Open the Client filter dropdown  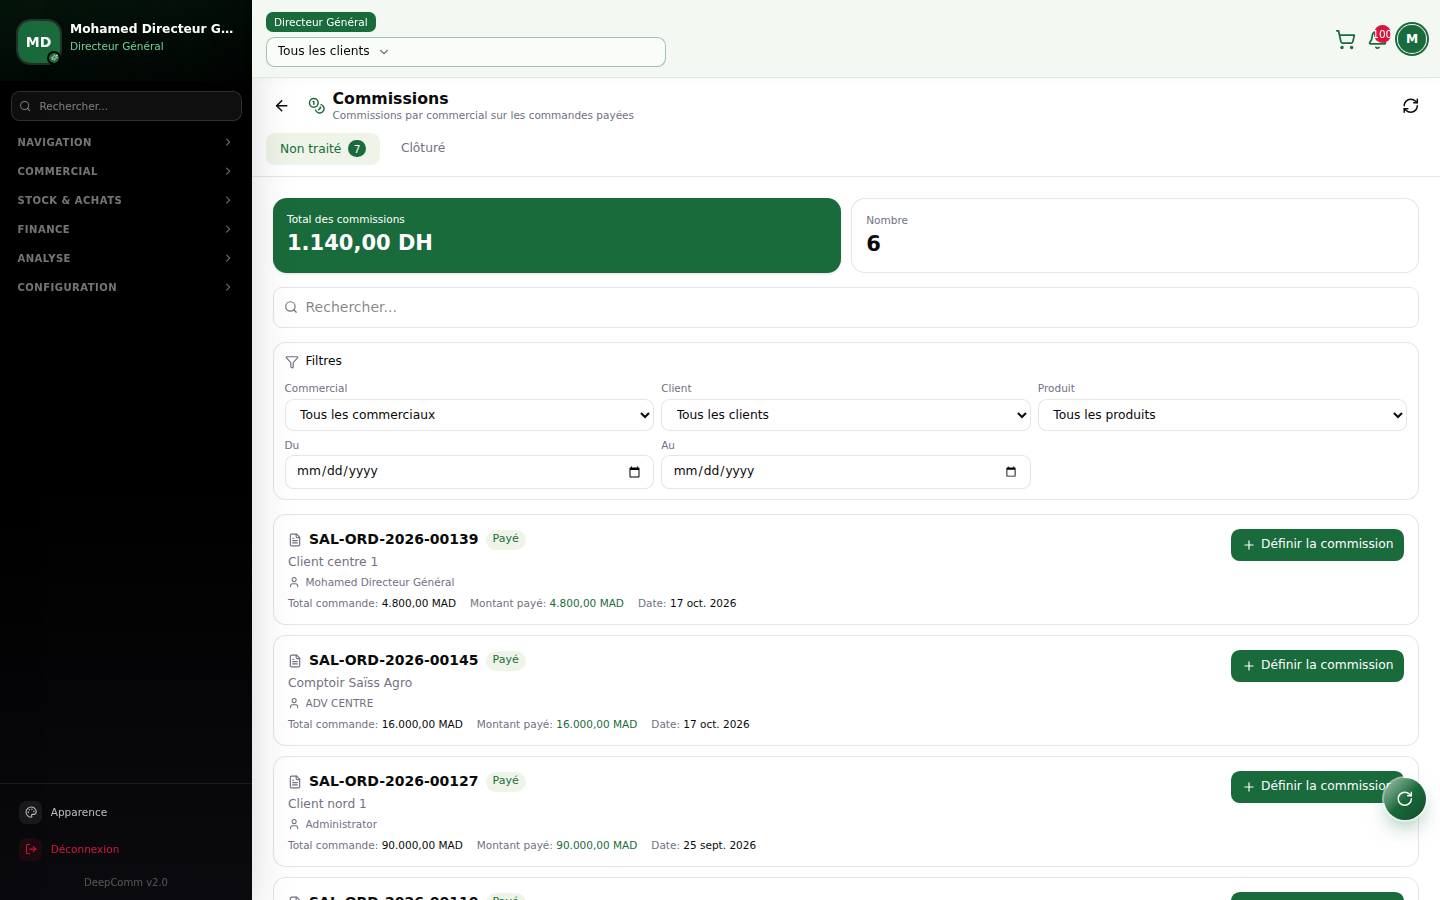click(846, 415)
